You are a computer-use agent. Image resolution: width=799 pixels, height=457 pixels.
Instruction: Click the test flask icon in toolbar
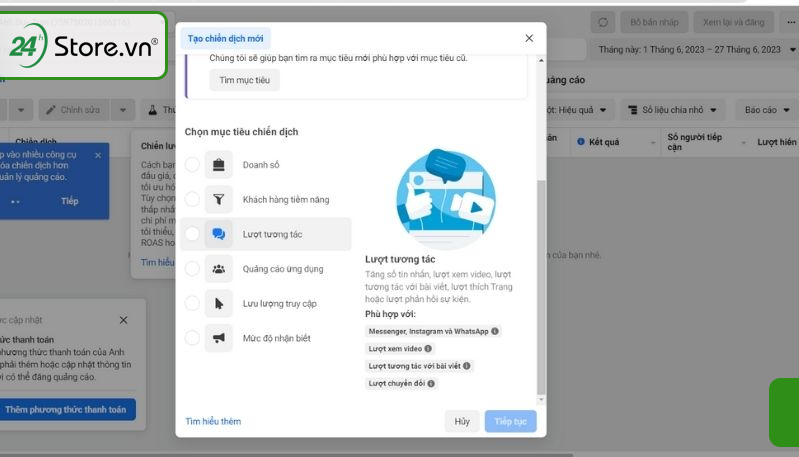tap(152, 110)
